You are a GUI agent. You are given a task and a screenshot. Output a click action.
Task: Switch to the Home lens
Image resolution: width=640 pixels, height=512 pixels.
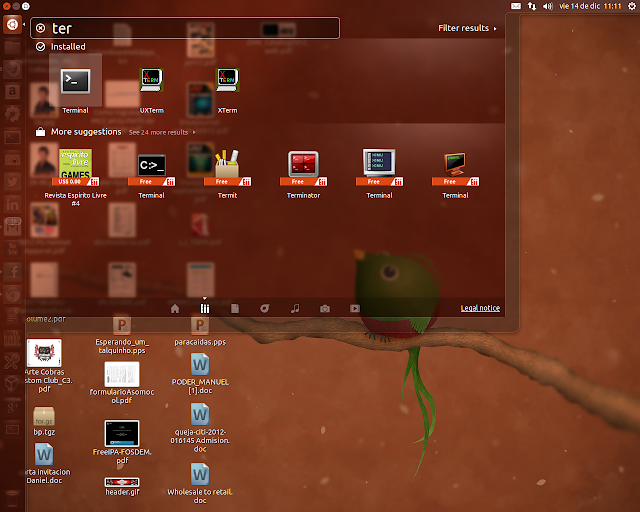coord(175,308)
